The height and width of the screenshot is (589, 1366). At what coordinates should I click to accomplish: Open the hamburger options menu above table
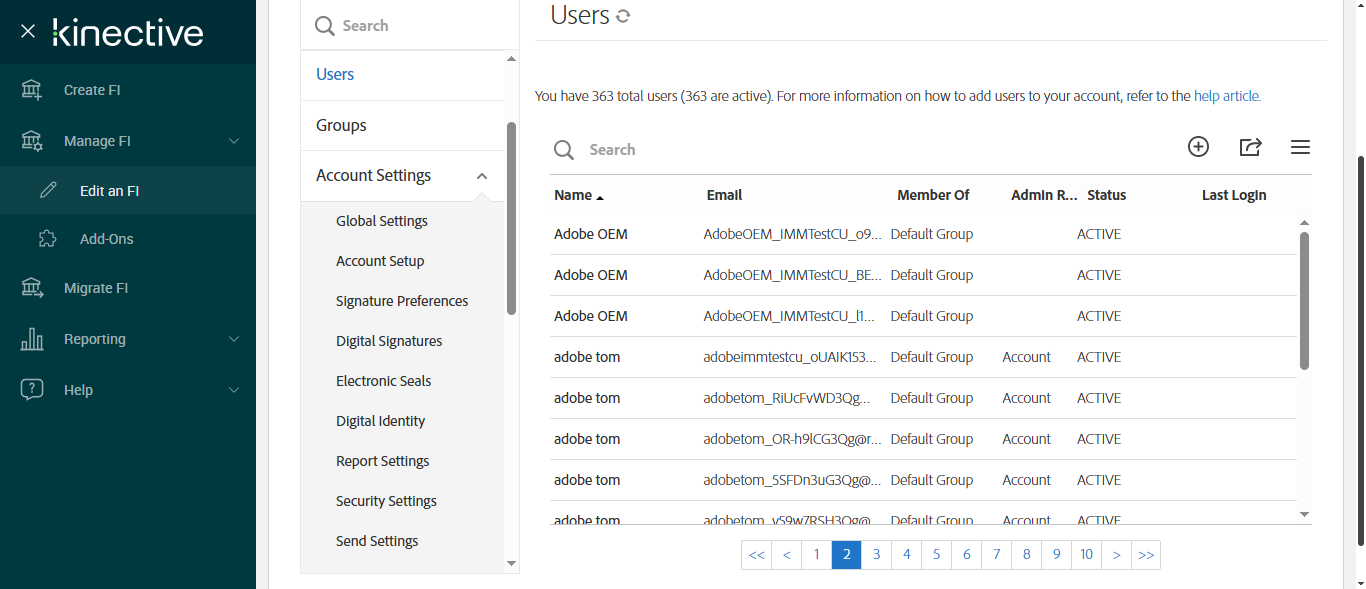tap(1300, 147)
